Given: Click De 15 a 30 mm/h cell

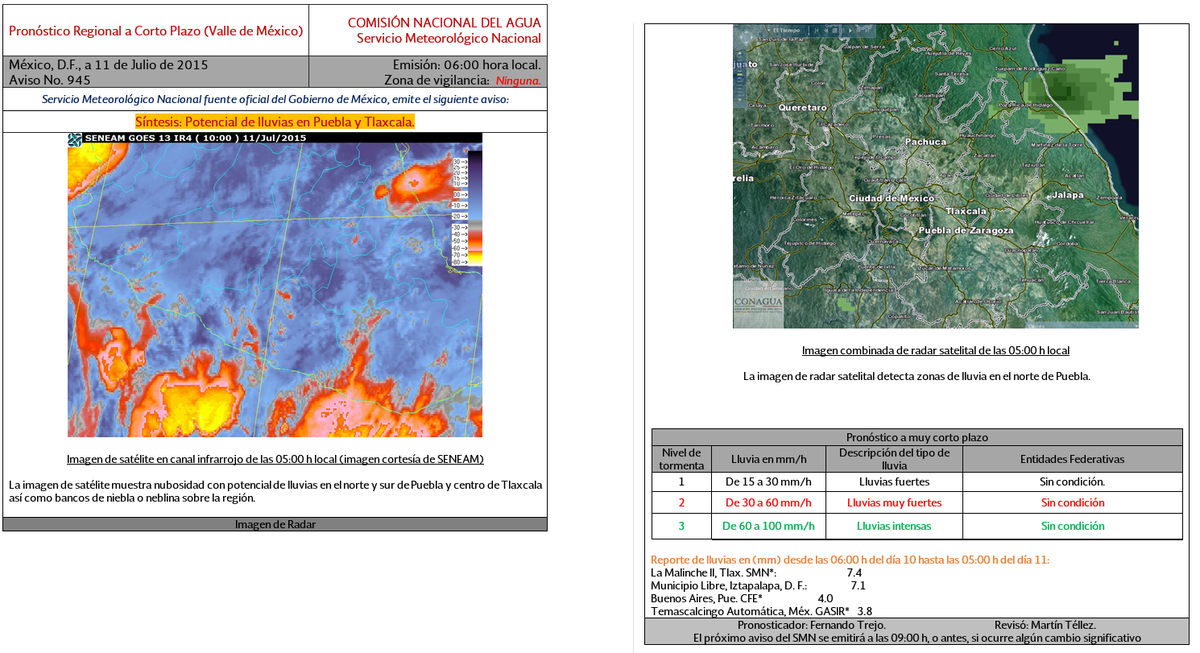Looking at the screenshot, I should coord(768,482).
